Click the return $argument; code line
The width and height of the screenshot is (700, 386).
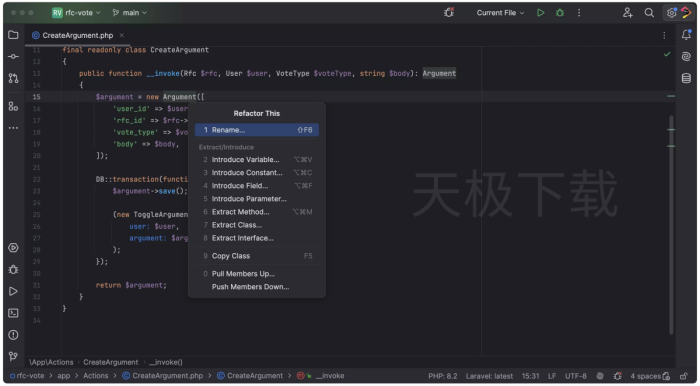pyautogui.click(x=131, y=285)
